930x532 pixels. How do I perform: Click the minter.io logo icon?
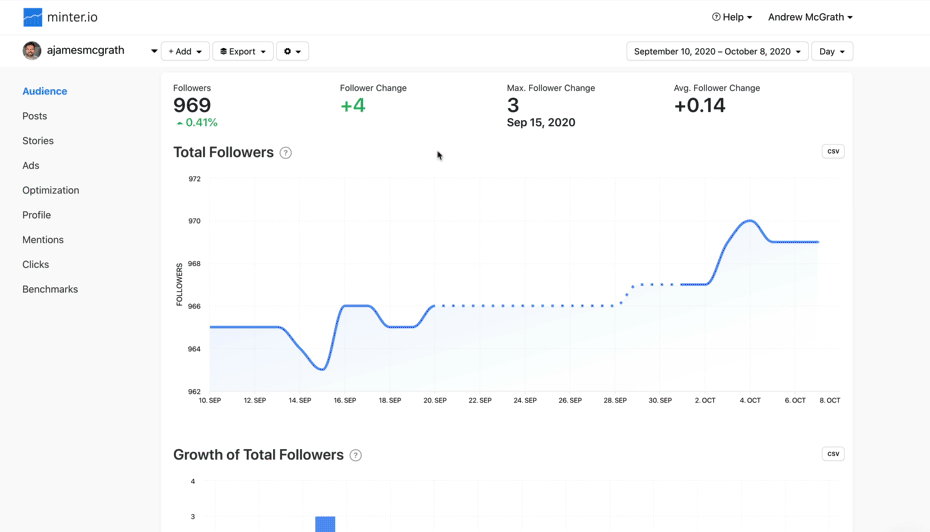(33, 17)
